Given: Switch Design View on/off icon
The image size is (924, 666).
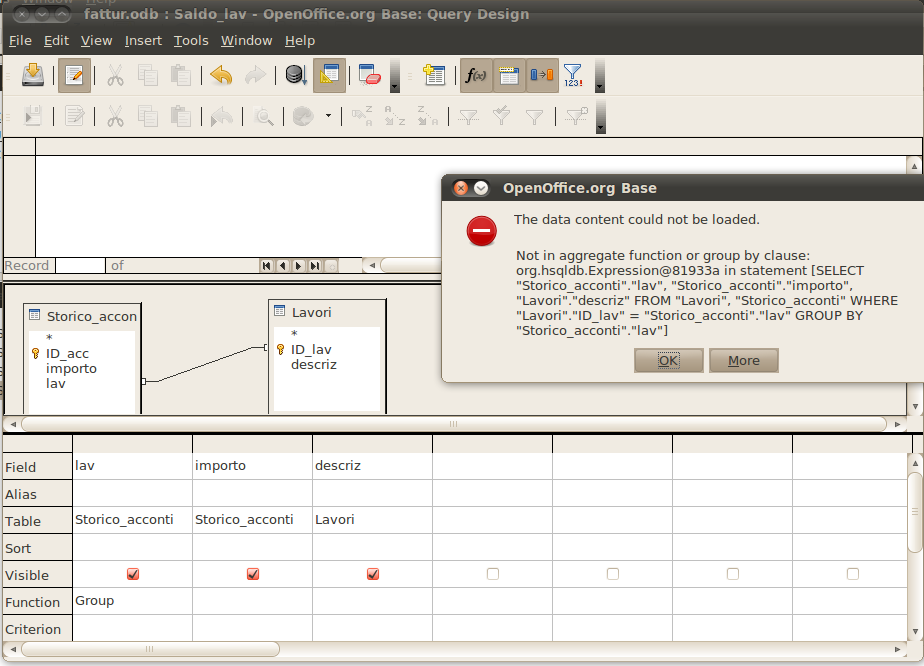Looking at the screenshot, I should 329,75.
